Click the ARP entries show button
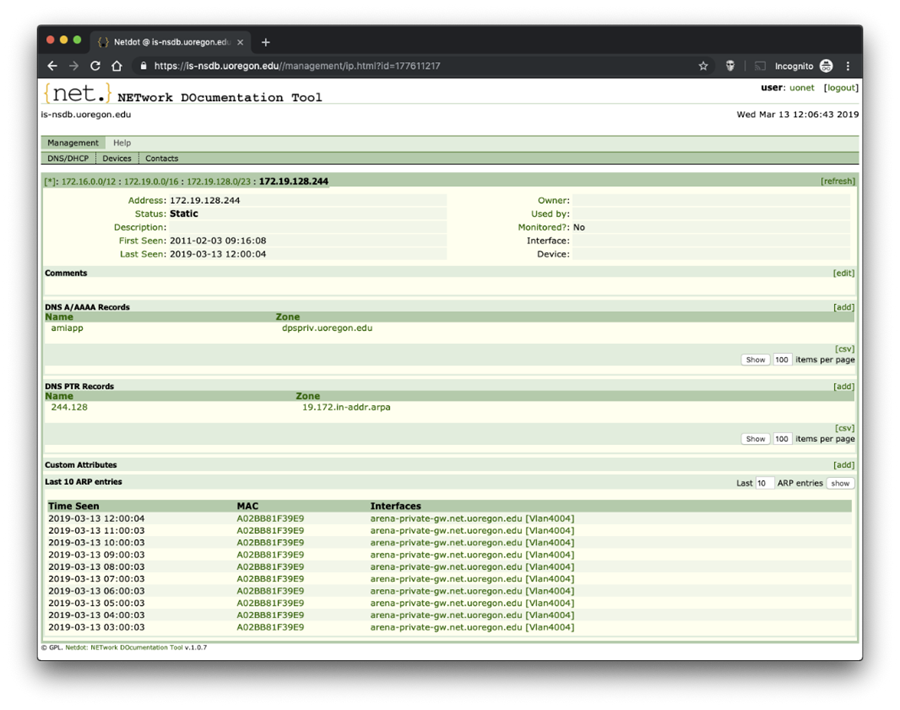 [840, 483]
